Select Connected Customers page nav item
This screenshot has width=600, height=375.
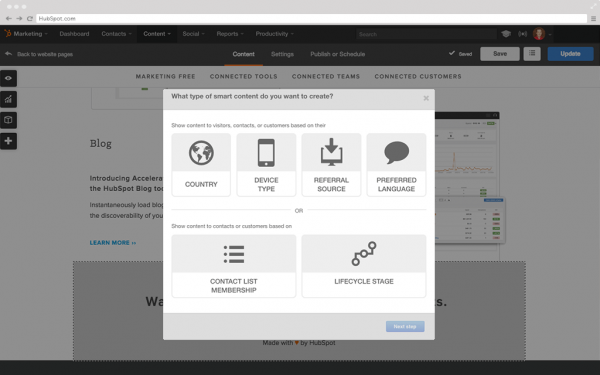[x=418, y=77]
